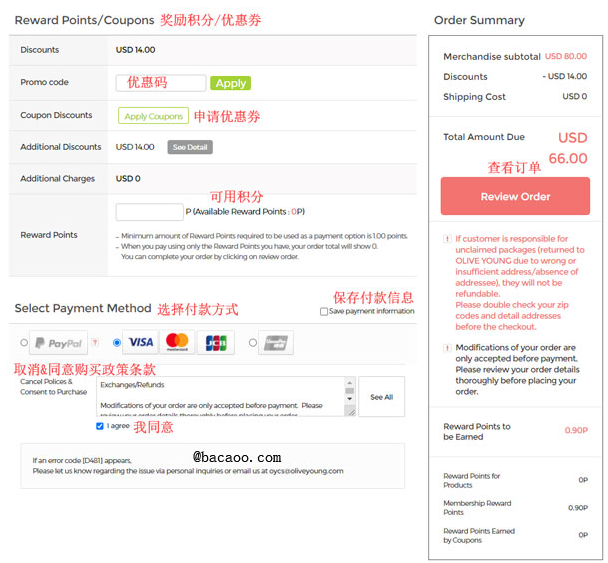Uncheck the I agree checkbox
The image size is (608, 563).
point(100,427)
